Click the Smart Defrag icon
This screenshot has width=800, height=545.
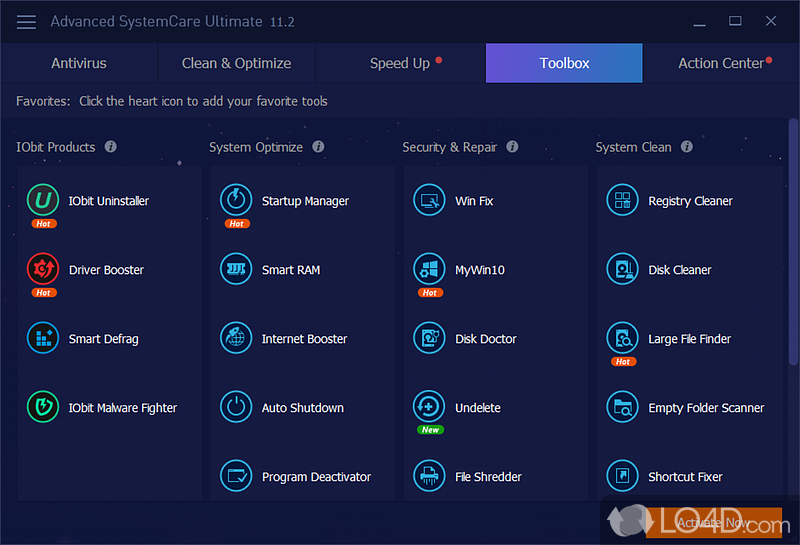click(x=43, y=338)
